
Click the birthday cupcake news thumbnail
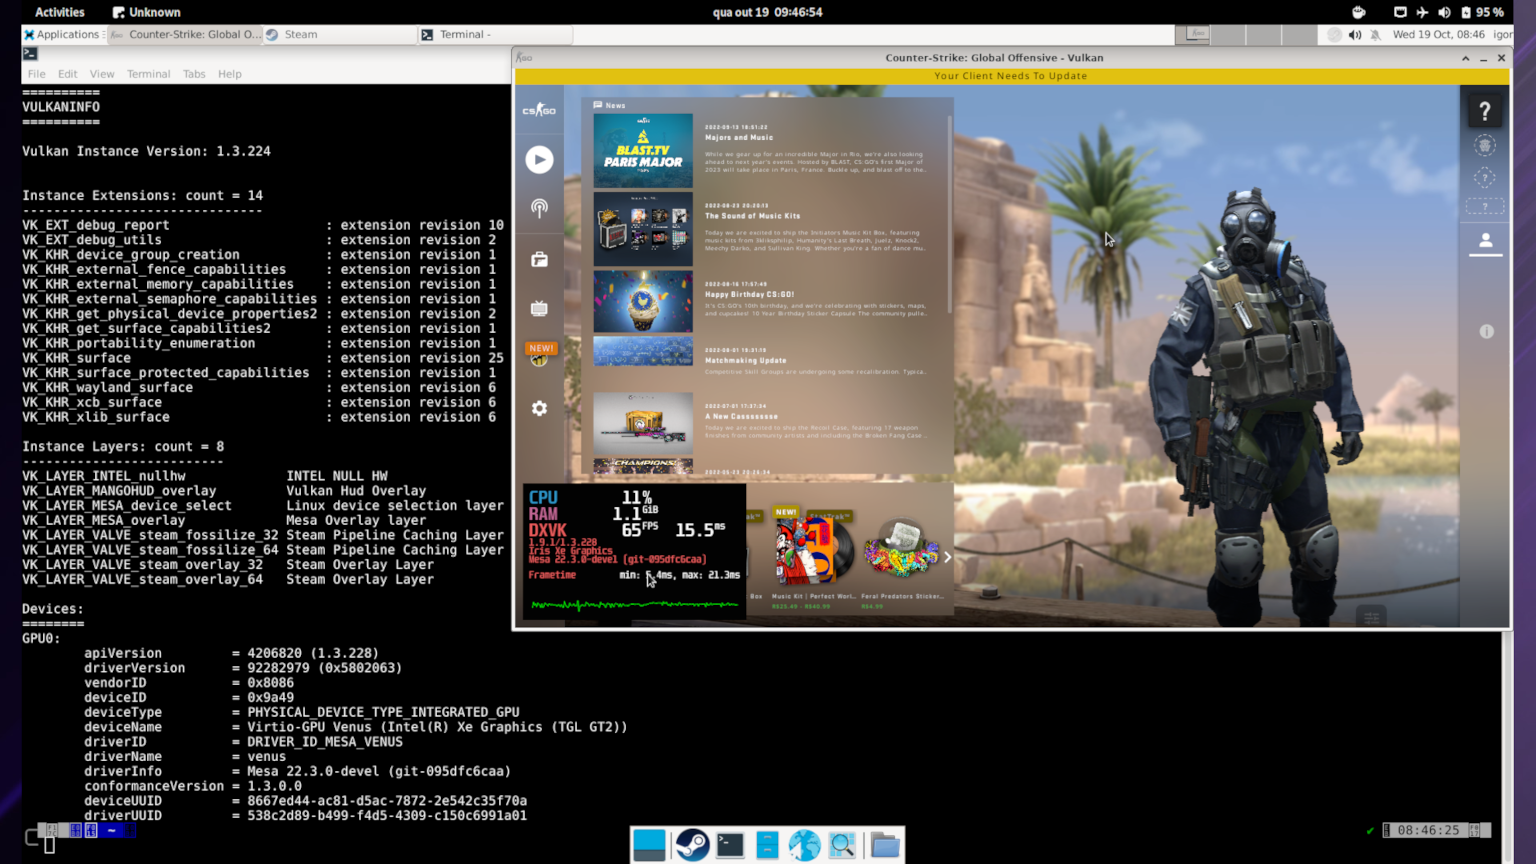[643, 301]
